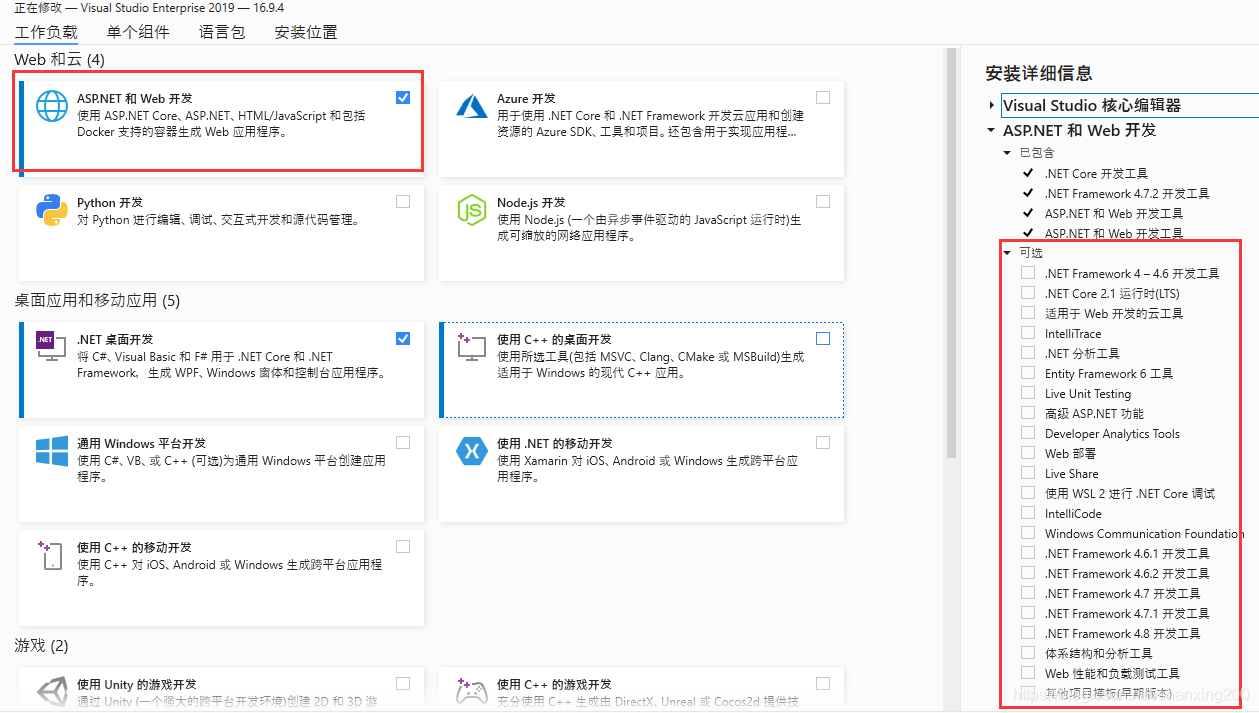Check .NET Framework 4.6.2 开发工具 checkbox

coord(1028,573)
